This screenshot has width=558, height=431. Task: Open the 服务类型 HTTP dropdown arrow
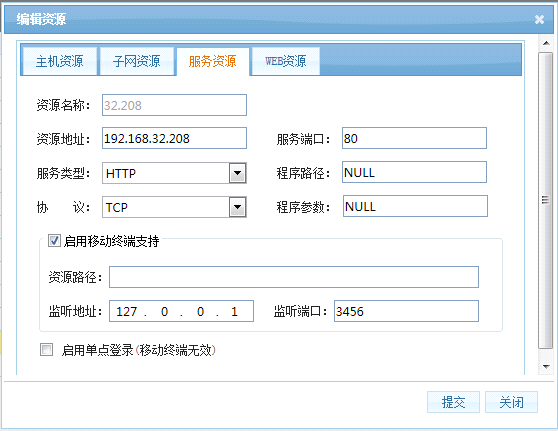(x=237, y=173)
